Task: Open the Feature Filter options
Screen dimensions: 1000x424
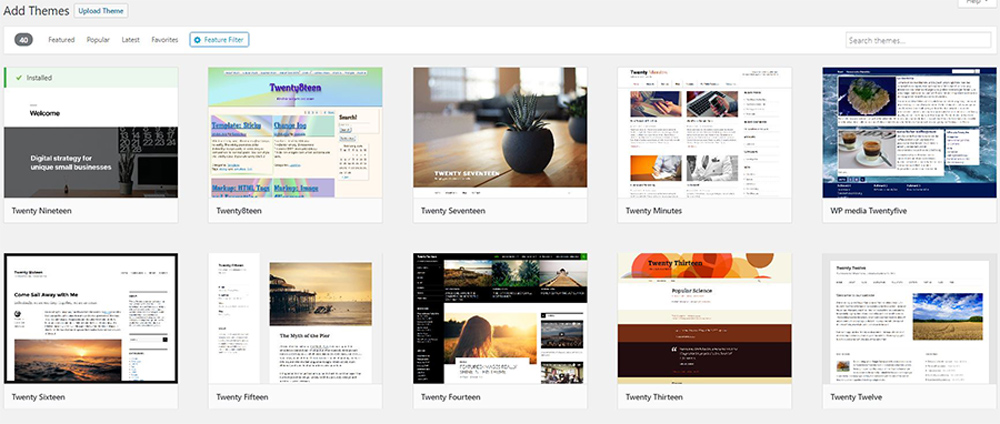Action: pyautogui.click(x=219, y=40)
